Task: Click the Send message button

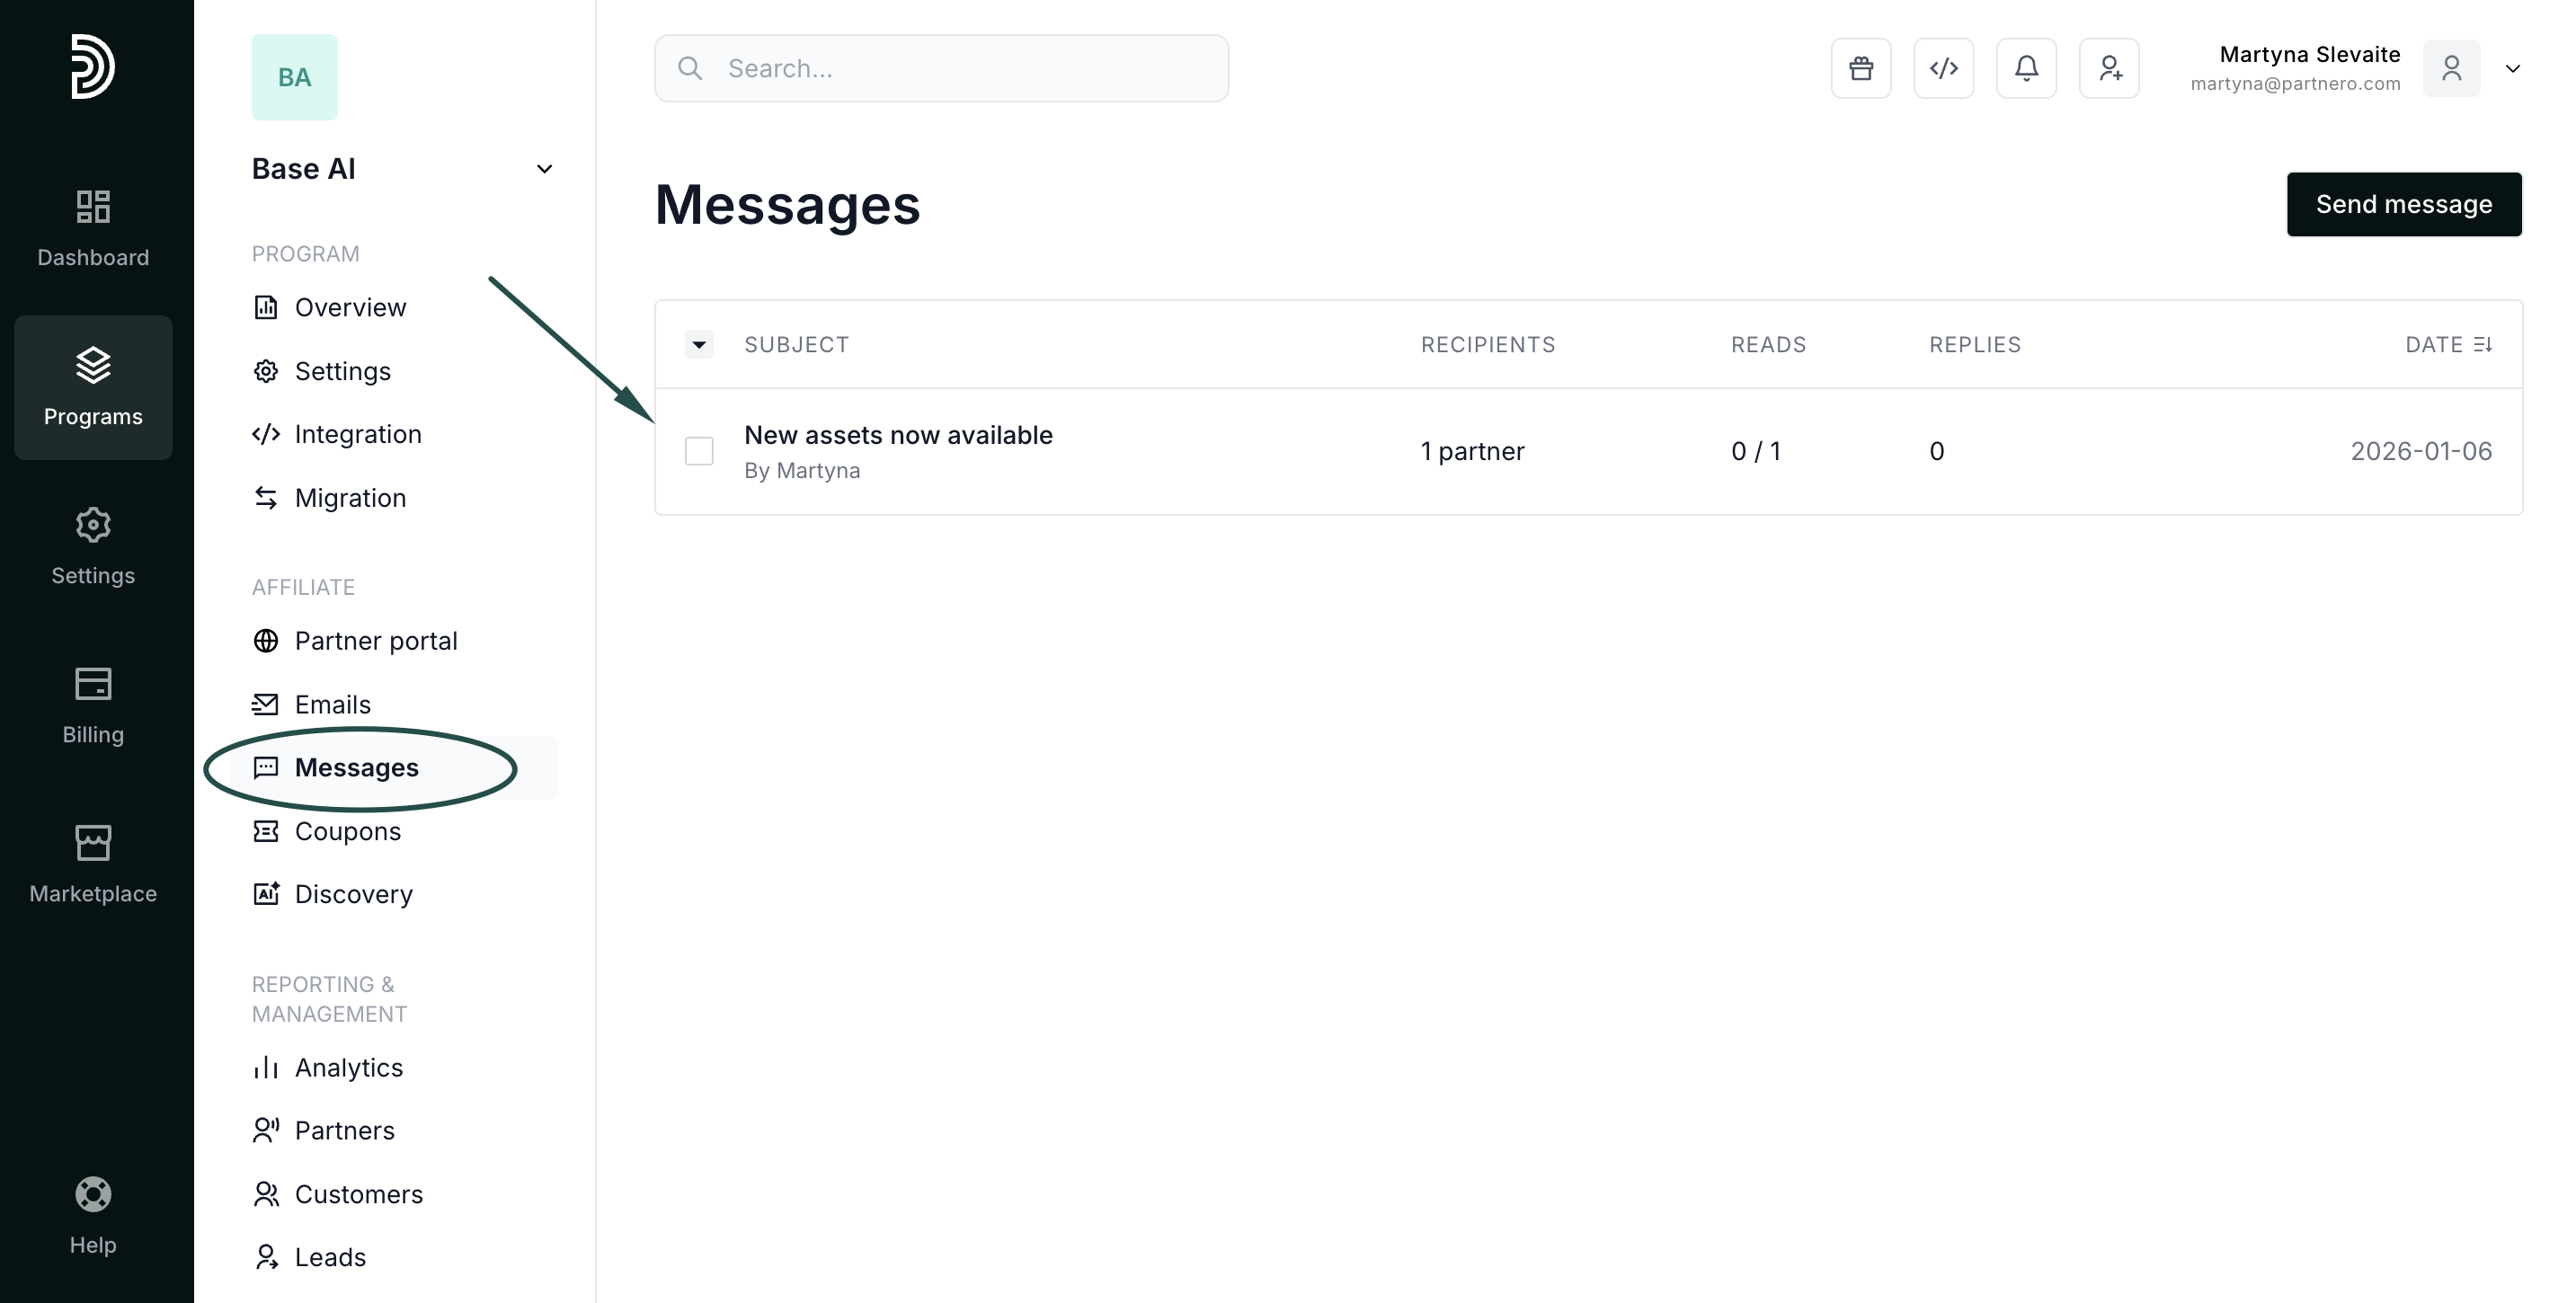Action: [2403, 204]
